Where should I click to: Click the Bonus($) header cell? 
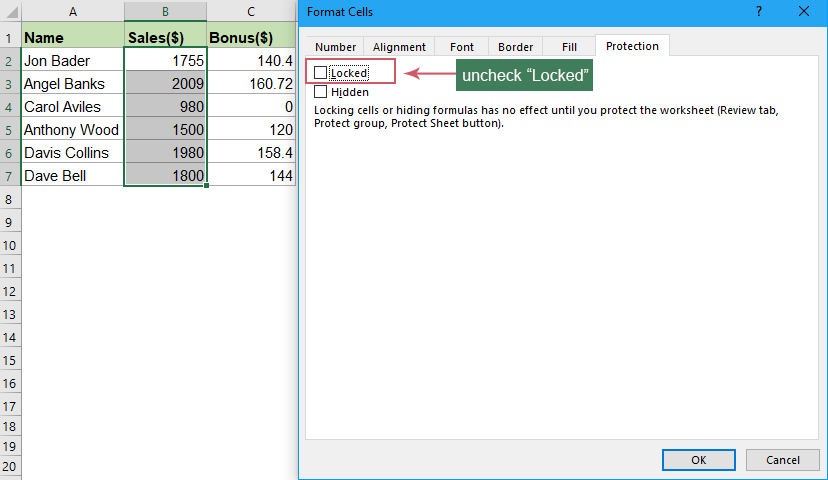(251, 38)
